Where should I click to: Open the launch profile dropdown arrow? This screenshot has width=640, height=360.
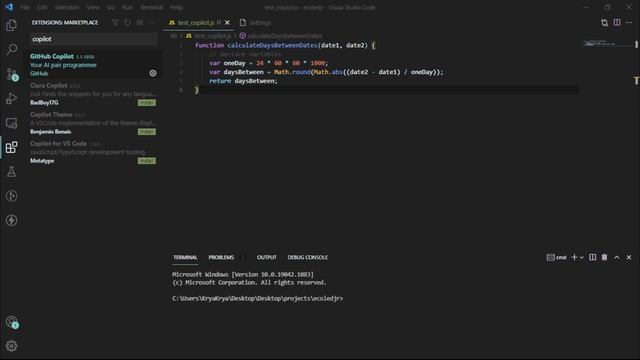pos(582,257)
